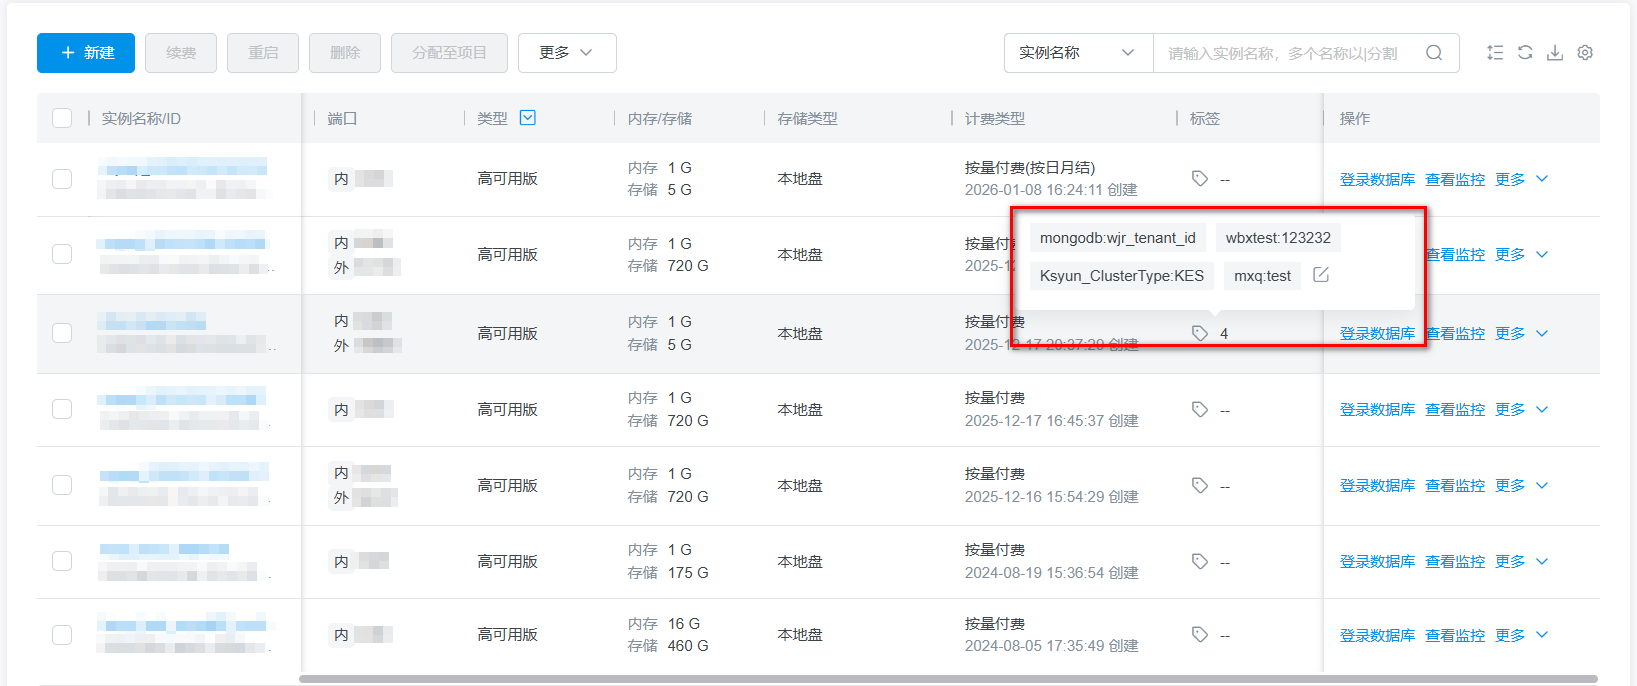
Task: Expand 更多 in the 2024-08-05 row
Action: coord(1521,635)
